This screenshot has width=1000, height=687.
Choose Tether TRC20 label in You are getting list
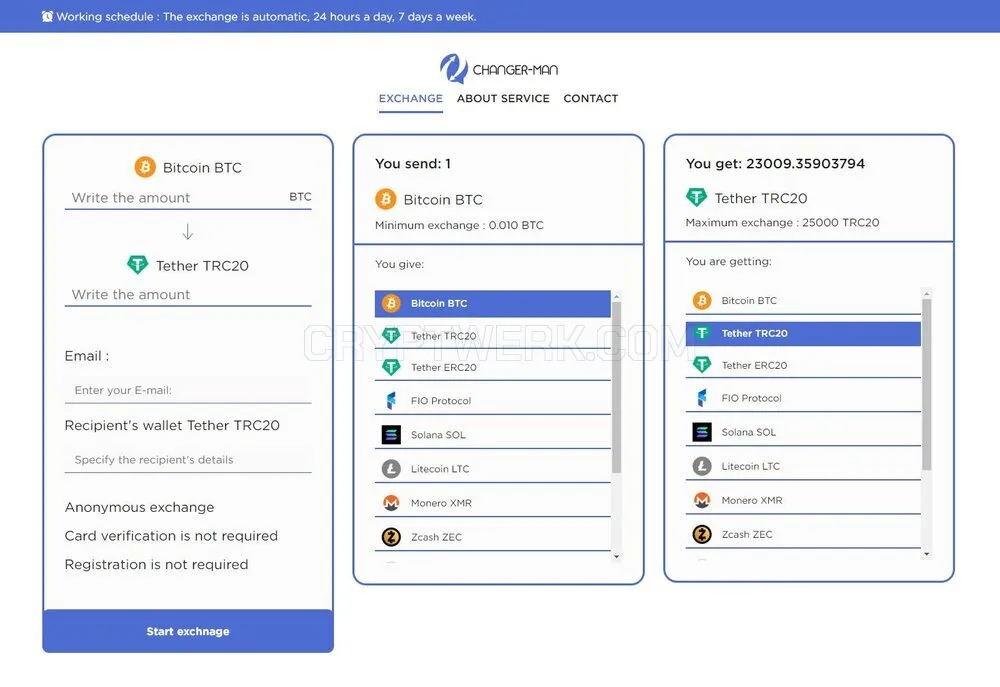pos(754,333)
